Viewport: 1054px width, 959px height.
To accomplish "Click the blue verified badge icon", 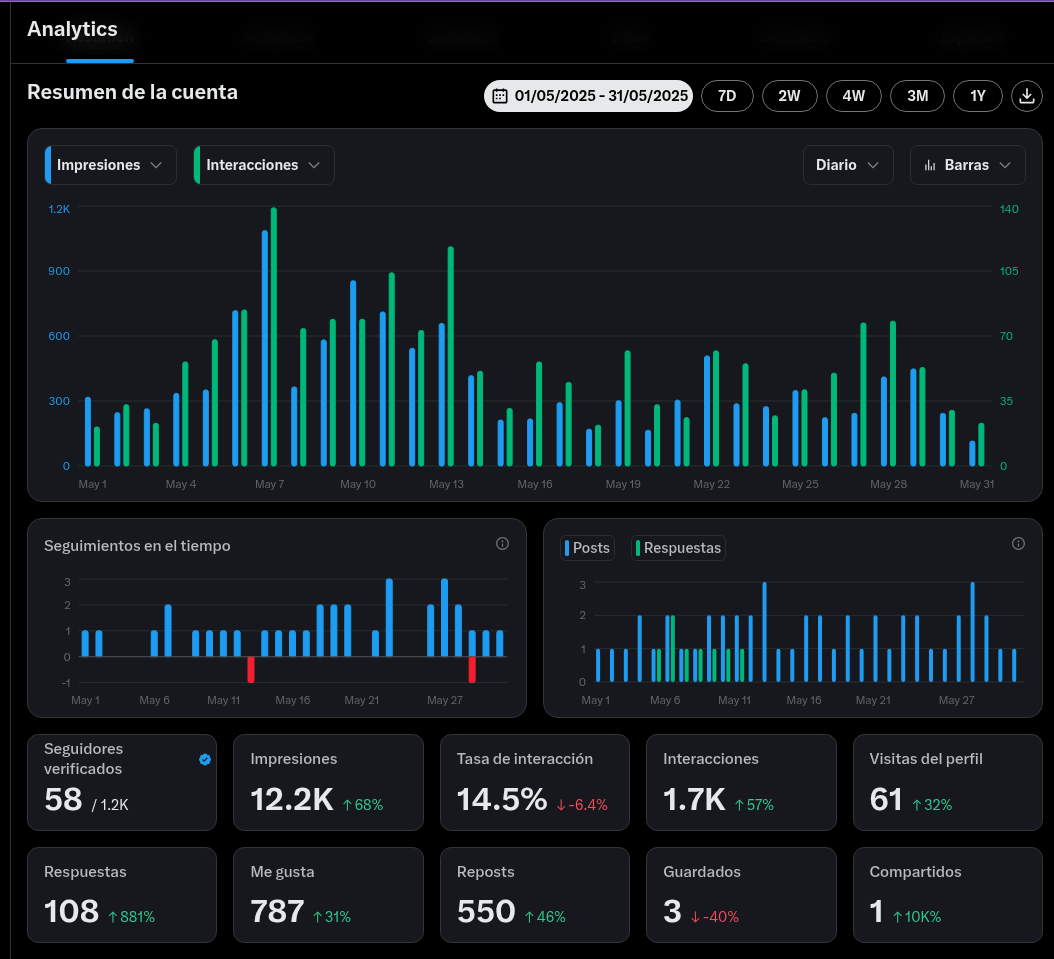I will 205,759.
